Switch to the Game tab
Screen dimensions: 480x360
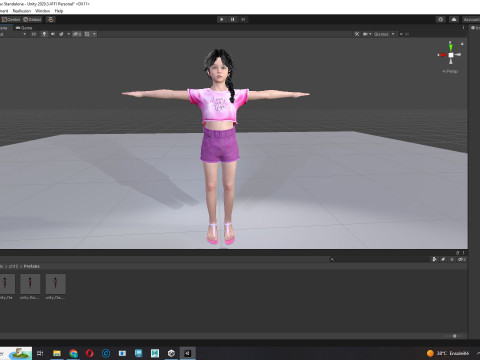tap(24, 28)
